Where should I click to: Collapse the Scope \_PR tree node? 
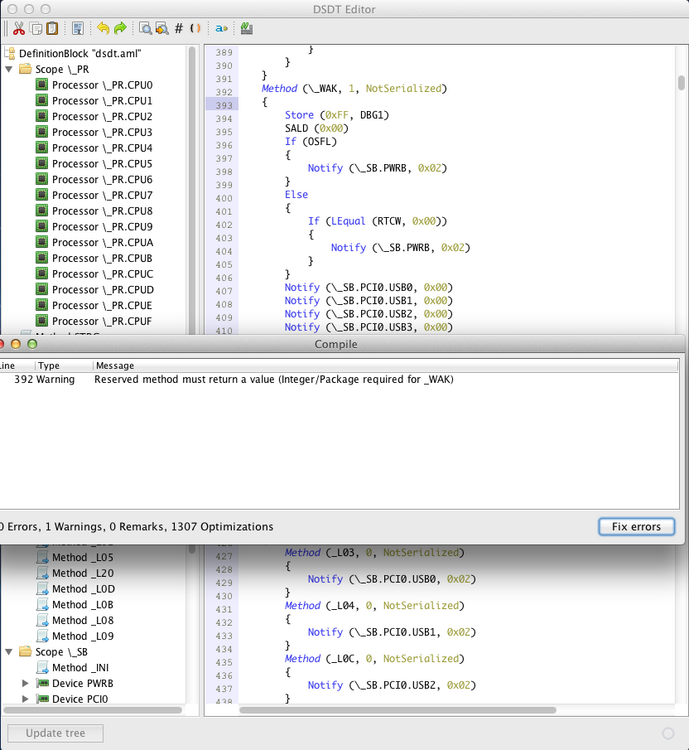click(9, 69)
